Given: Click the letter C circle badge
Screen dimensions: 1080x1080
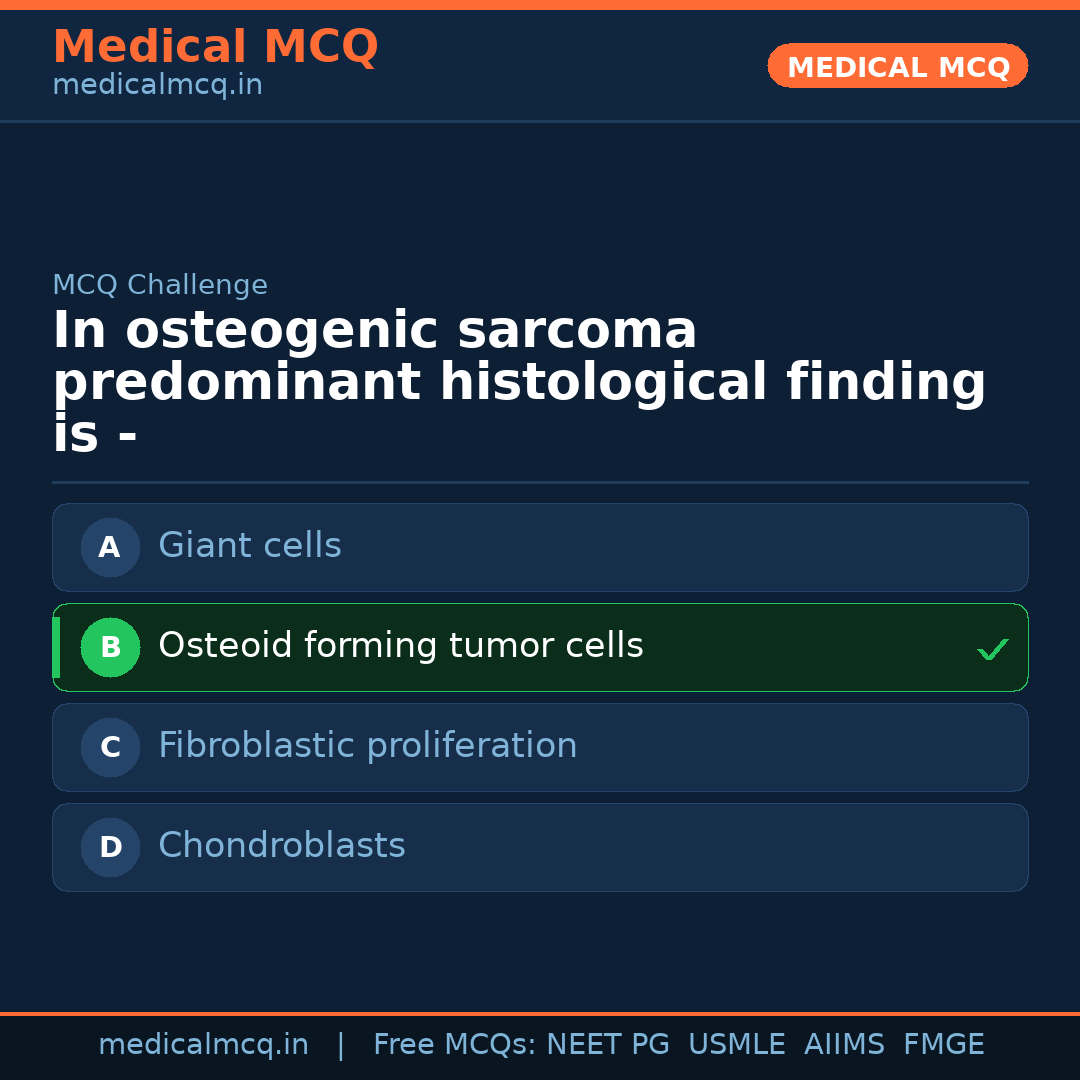Looking at the screenshot, I should pyautogui.click(x=110, y=747).
